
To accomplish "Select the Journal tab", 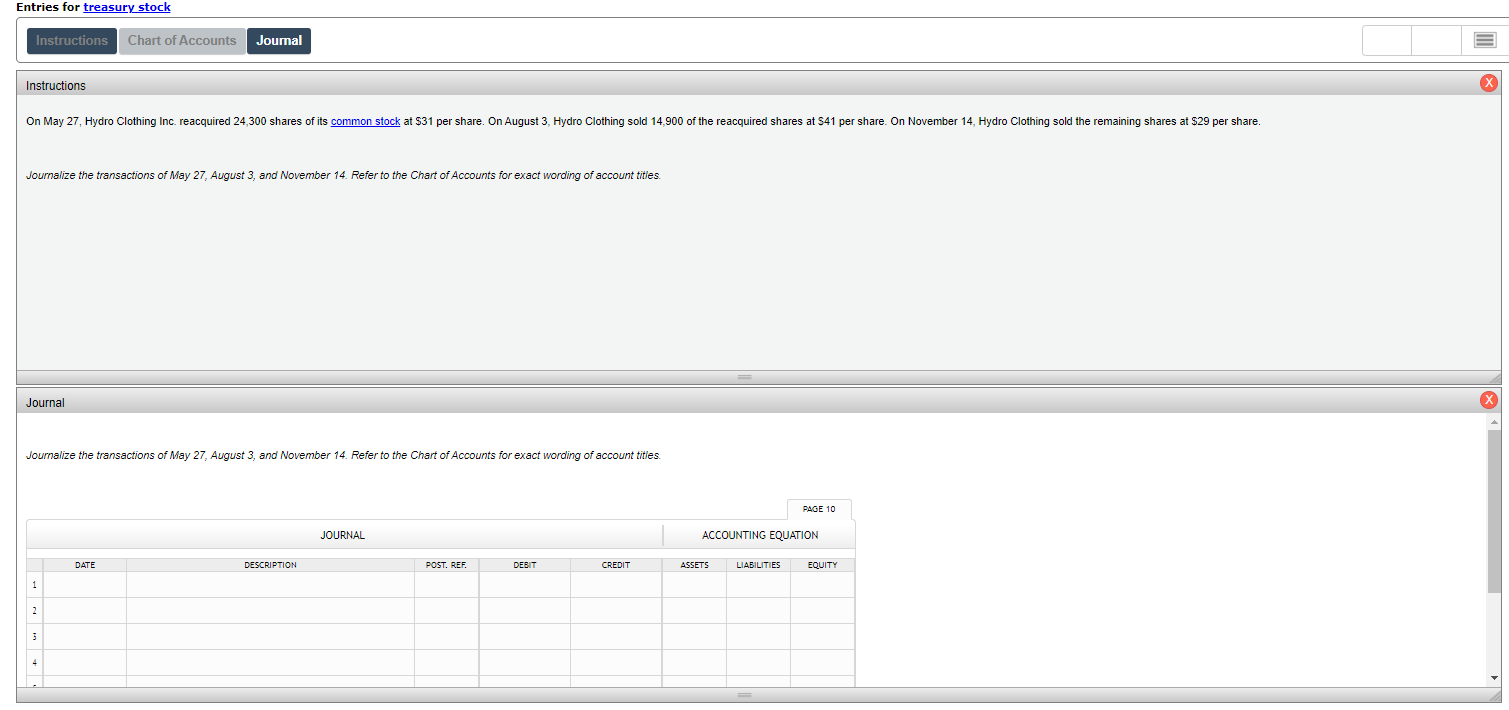I will point(278,40).
